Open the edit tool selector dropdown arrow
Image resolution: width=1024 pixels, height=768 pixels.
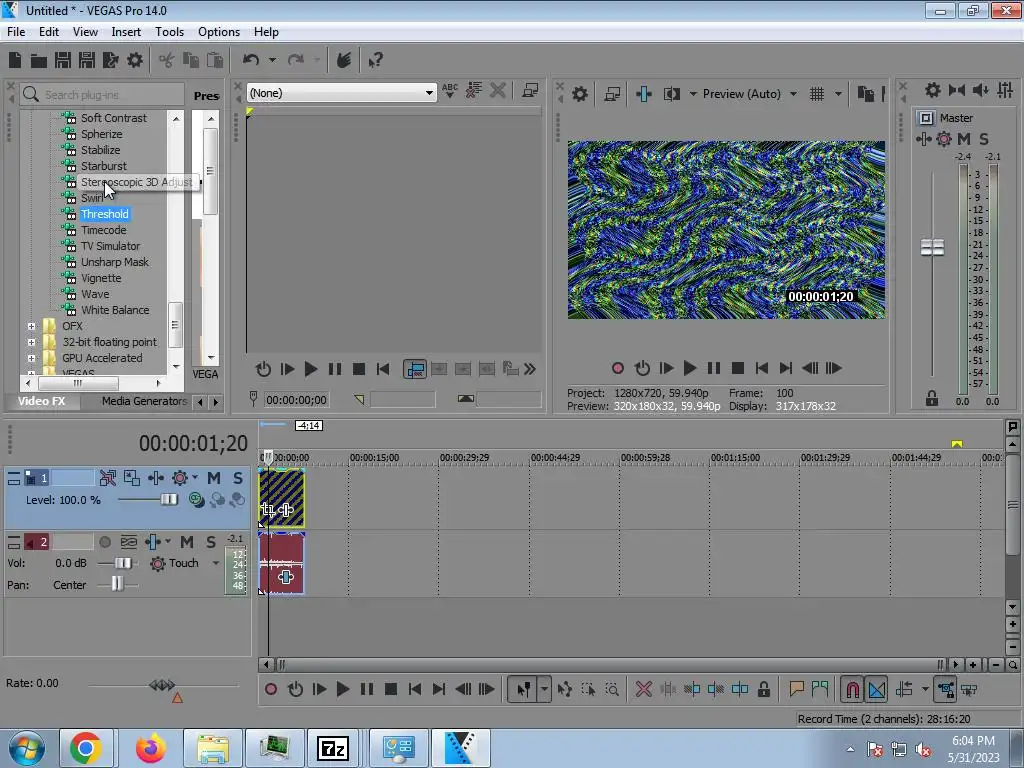click(544, 689)
